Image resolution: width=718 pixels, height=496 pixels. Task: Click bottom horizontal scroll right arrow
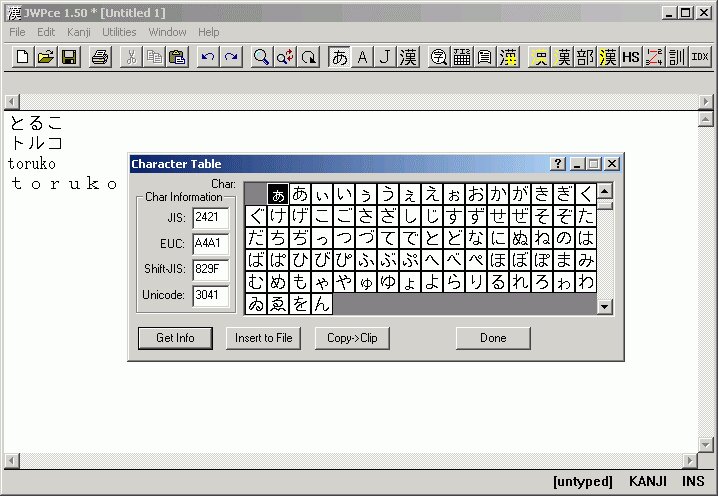pos(690,460)
